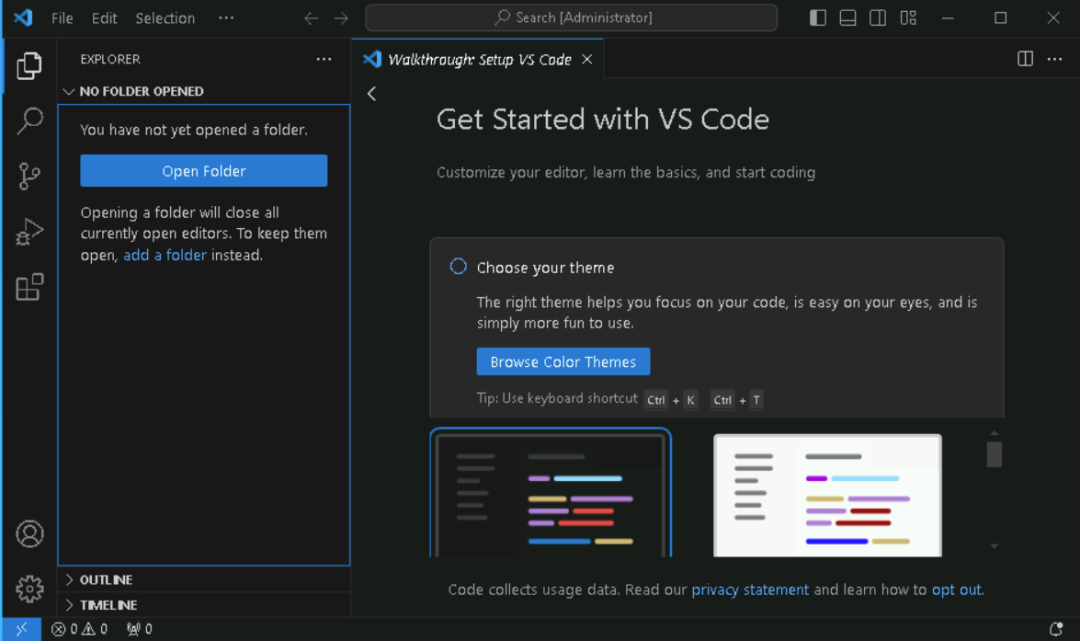Close the Walkthrough: Setup VS Code tab

pos(587,60)
